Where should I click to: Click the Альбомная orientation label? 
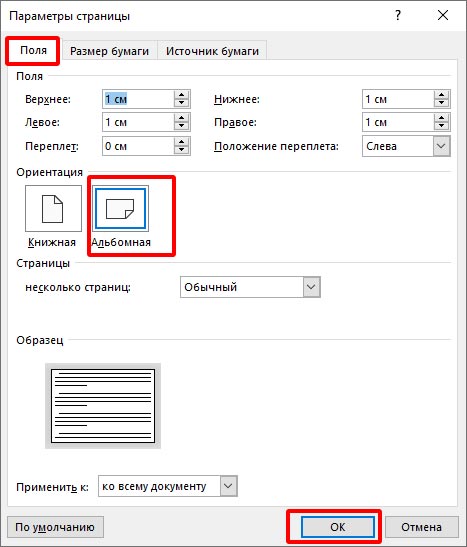(121, 242)
